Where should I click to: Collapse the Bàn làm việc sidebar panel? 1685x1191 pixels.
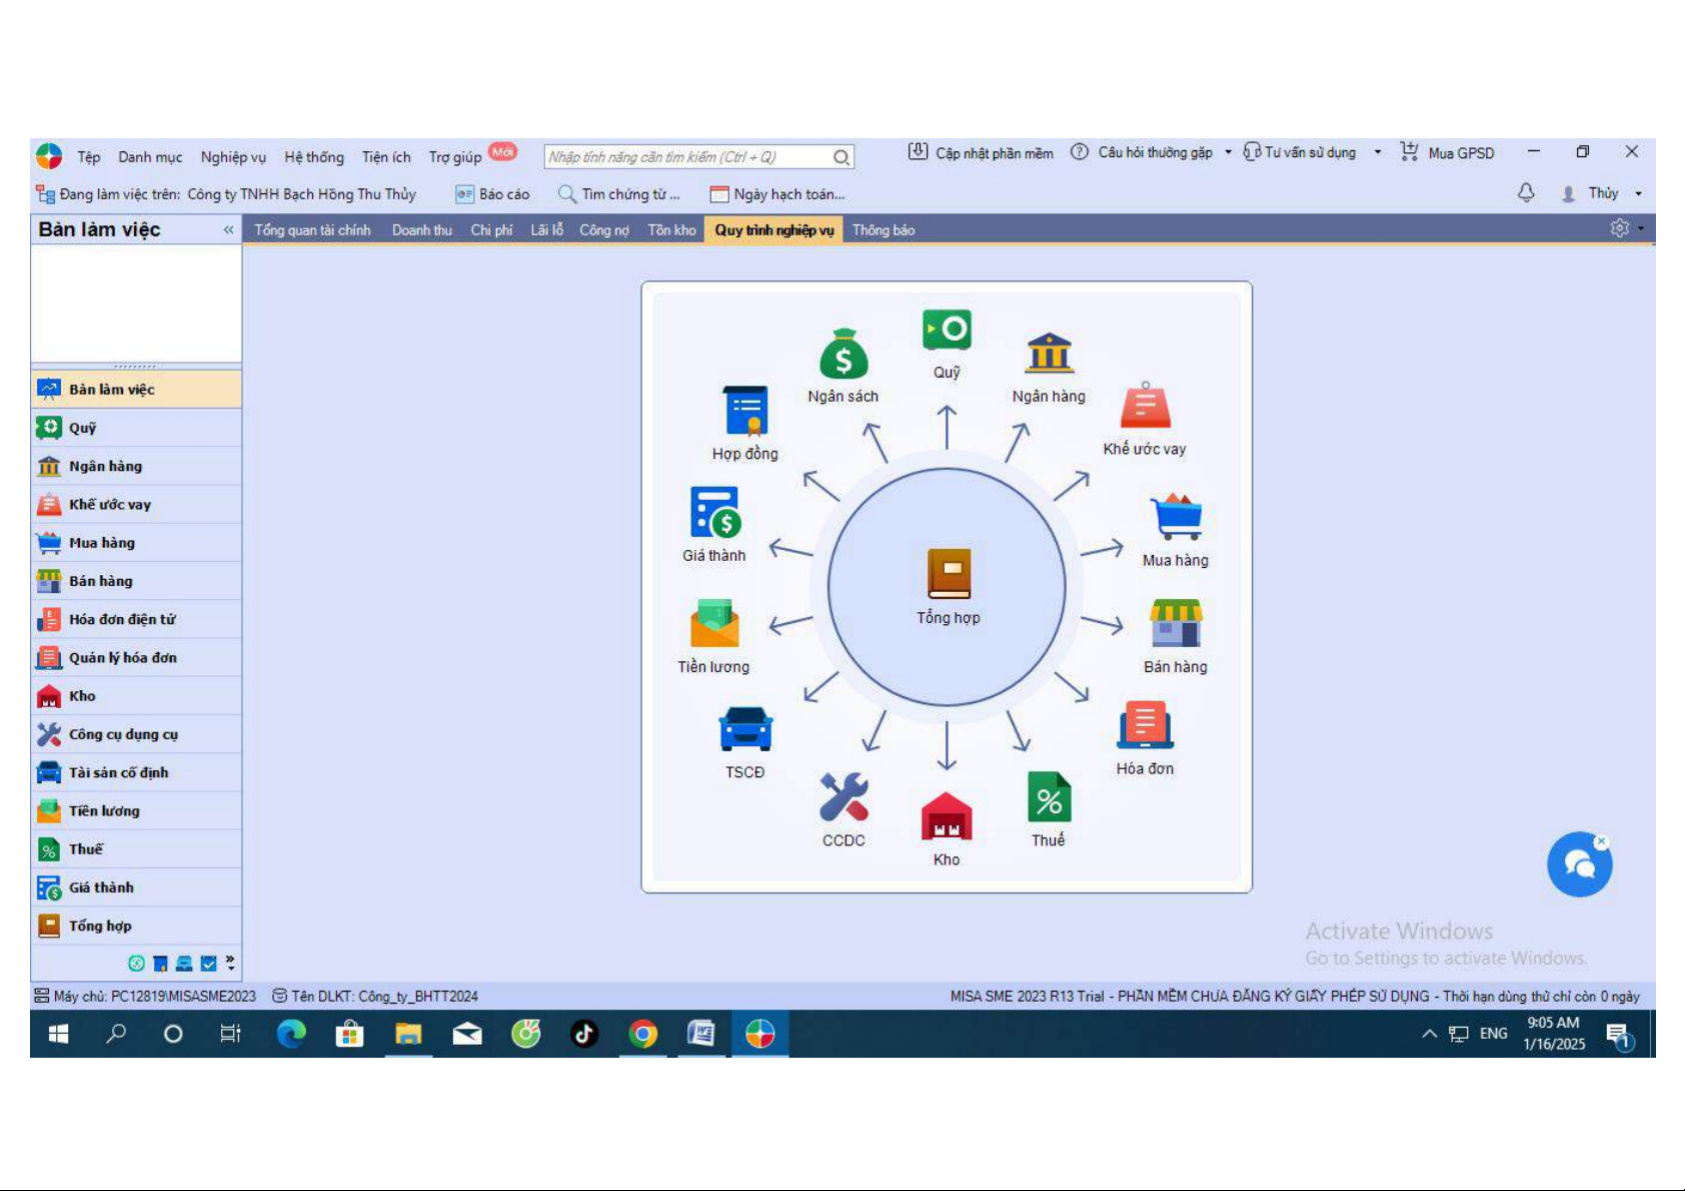pos(228,230)
